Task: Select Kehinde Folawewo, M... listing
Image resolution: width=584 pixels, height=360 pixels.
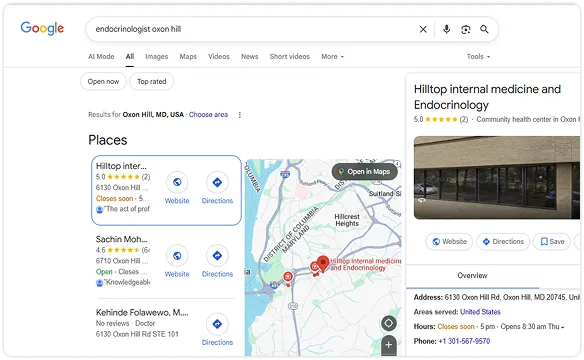Action: [142, 312]
